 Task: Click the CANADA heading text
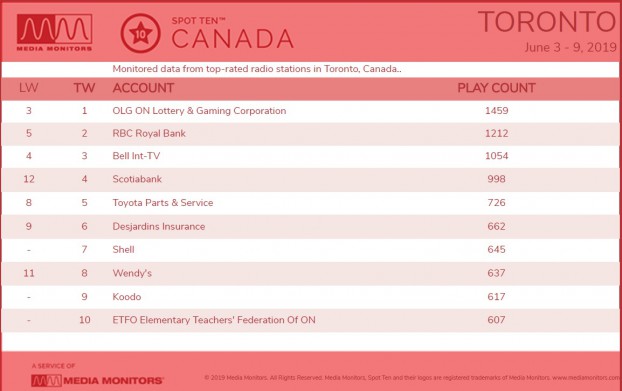coord(232,39)
